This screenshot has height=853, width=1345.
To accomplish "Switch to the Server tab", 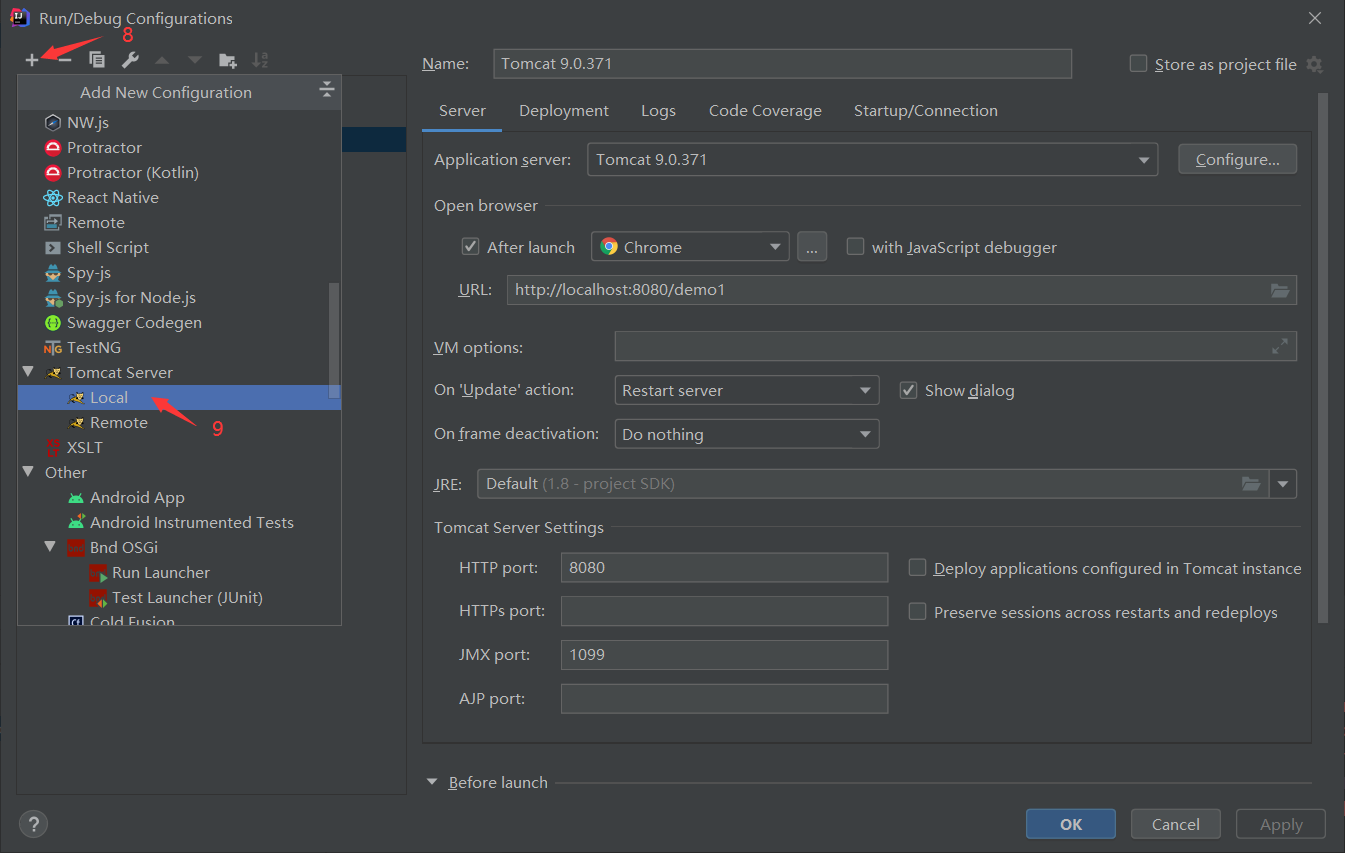I will click(x=462, y=111).
